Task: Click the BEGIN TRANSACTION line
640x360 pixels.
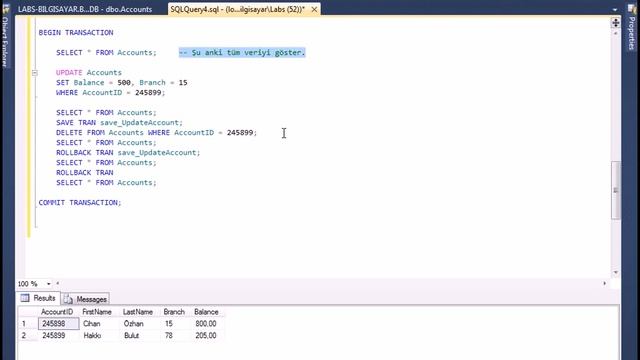Action: pos(76,33)
